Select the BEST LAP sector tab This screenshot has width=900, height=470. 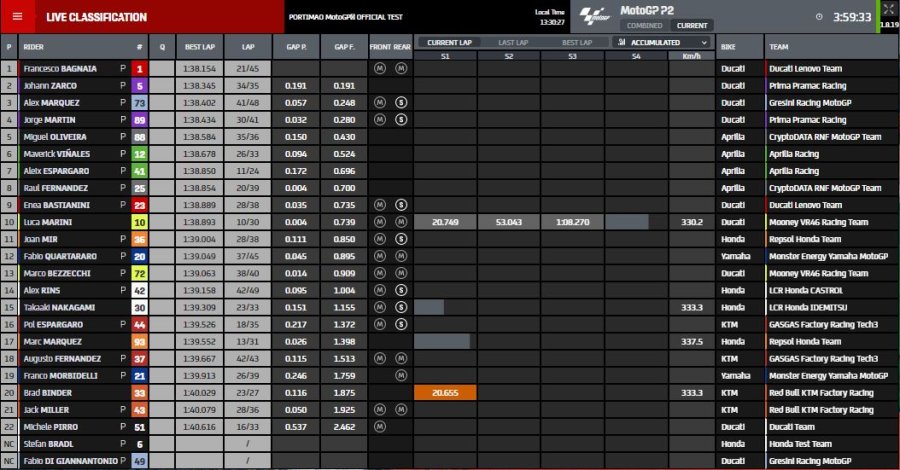click(577, 42)
